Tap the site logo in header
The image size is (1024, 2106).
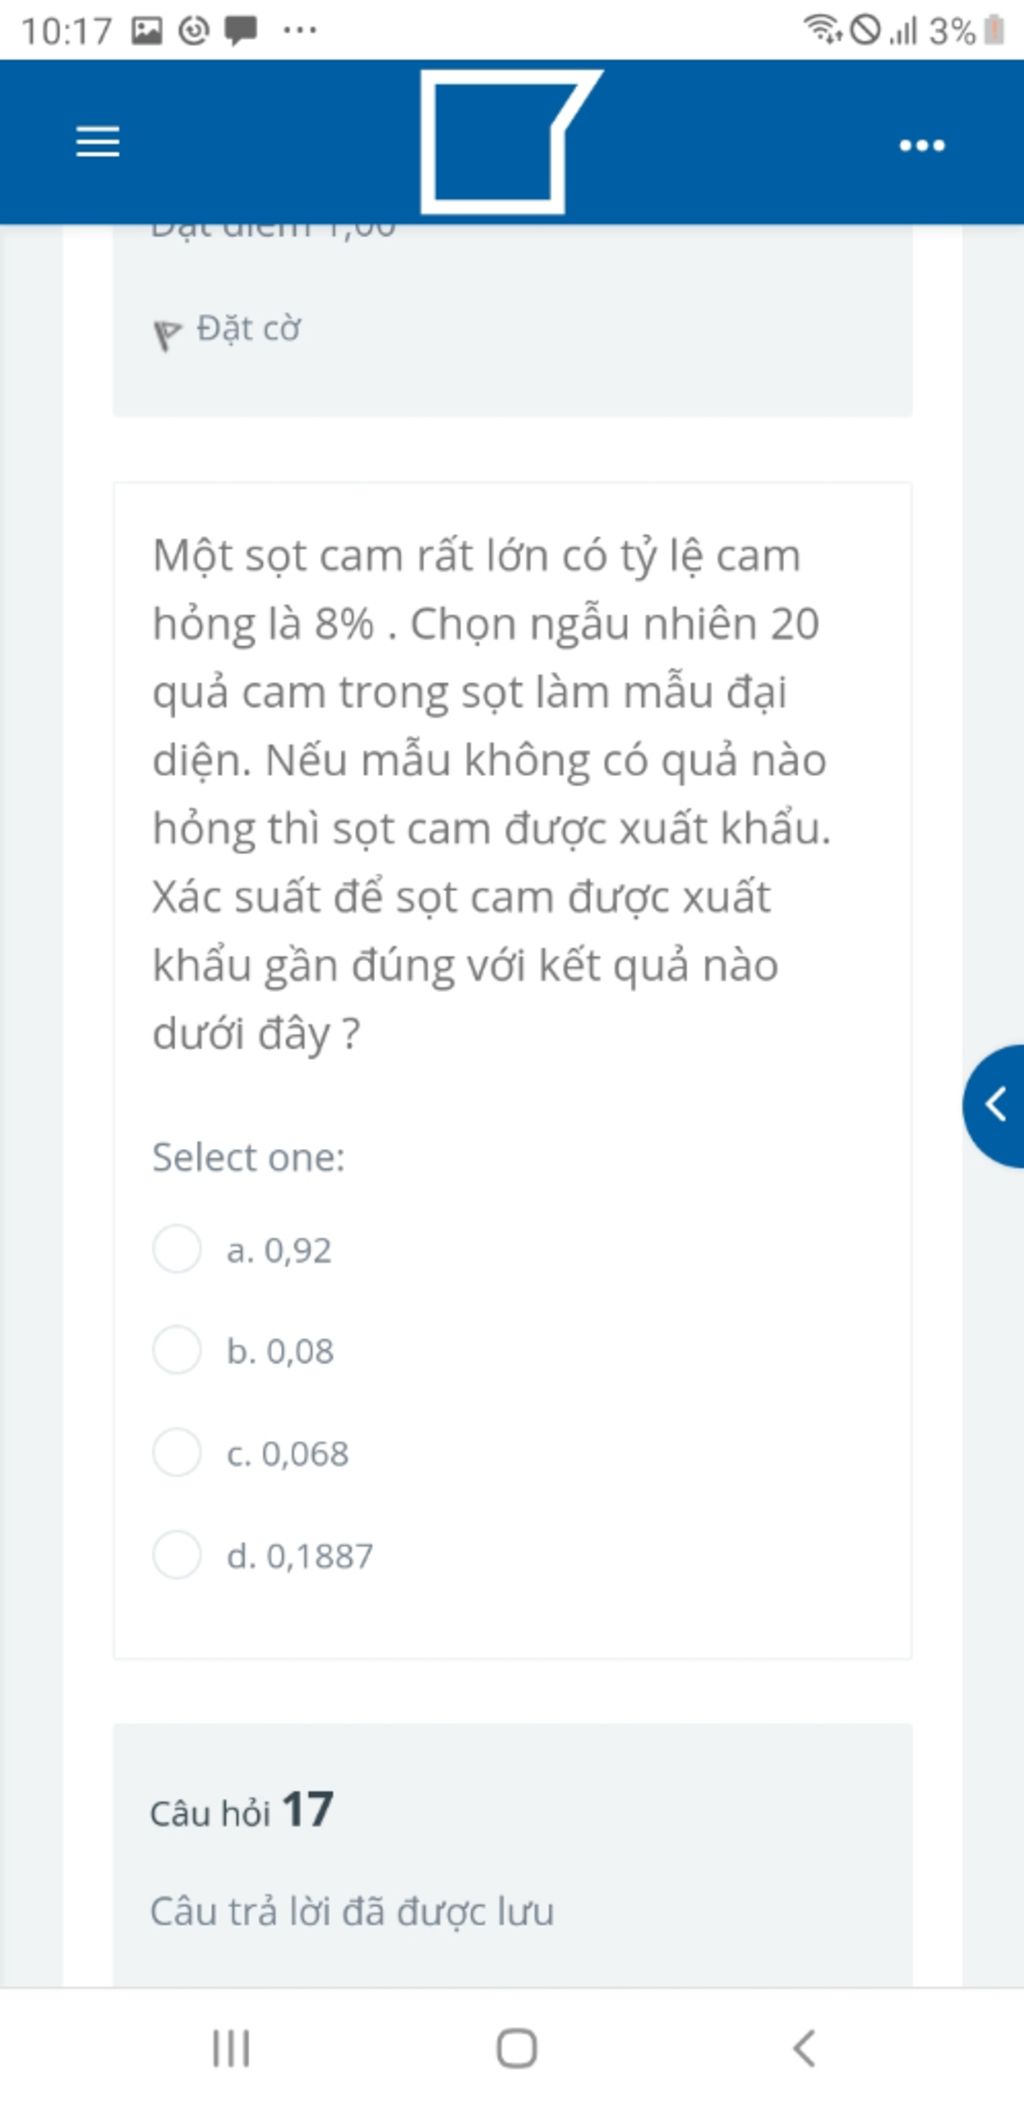[x=511, y=141]
